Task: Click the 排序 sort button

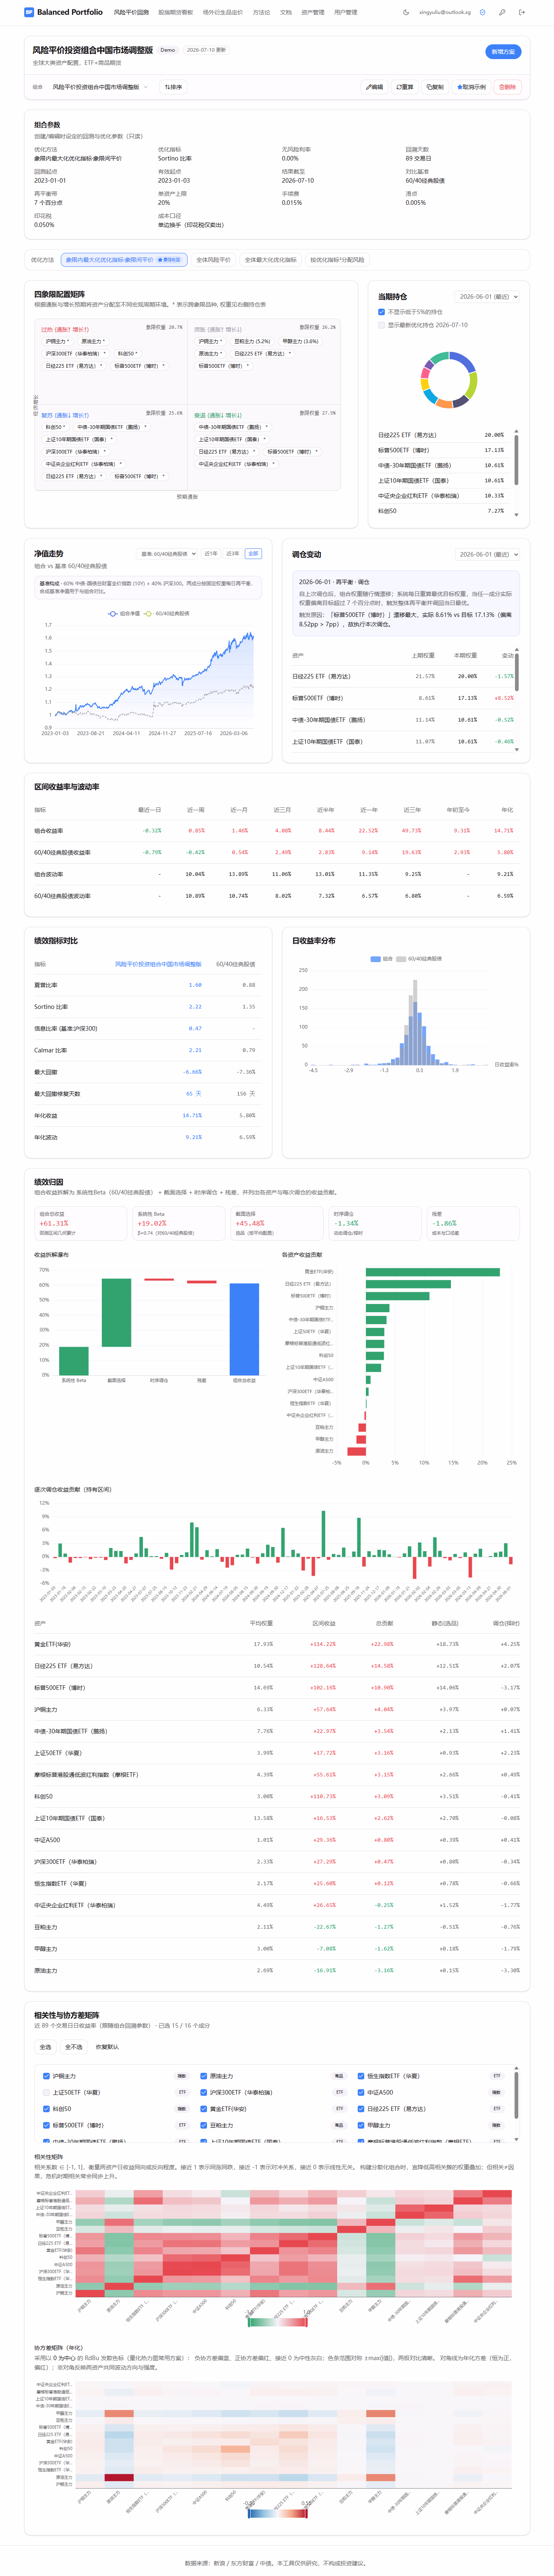Action: [x=173, y=87]
